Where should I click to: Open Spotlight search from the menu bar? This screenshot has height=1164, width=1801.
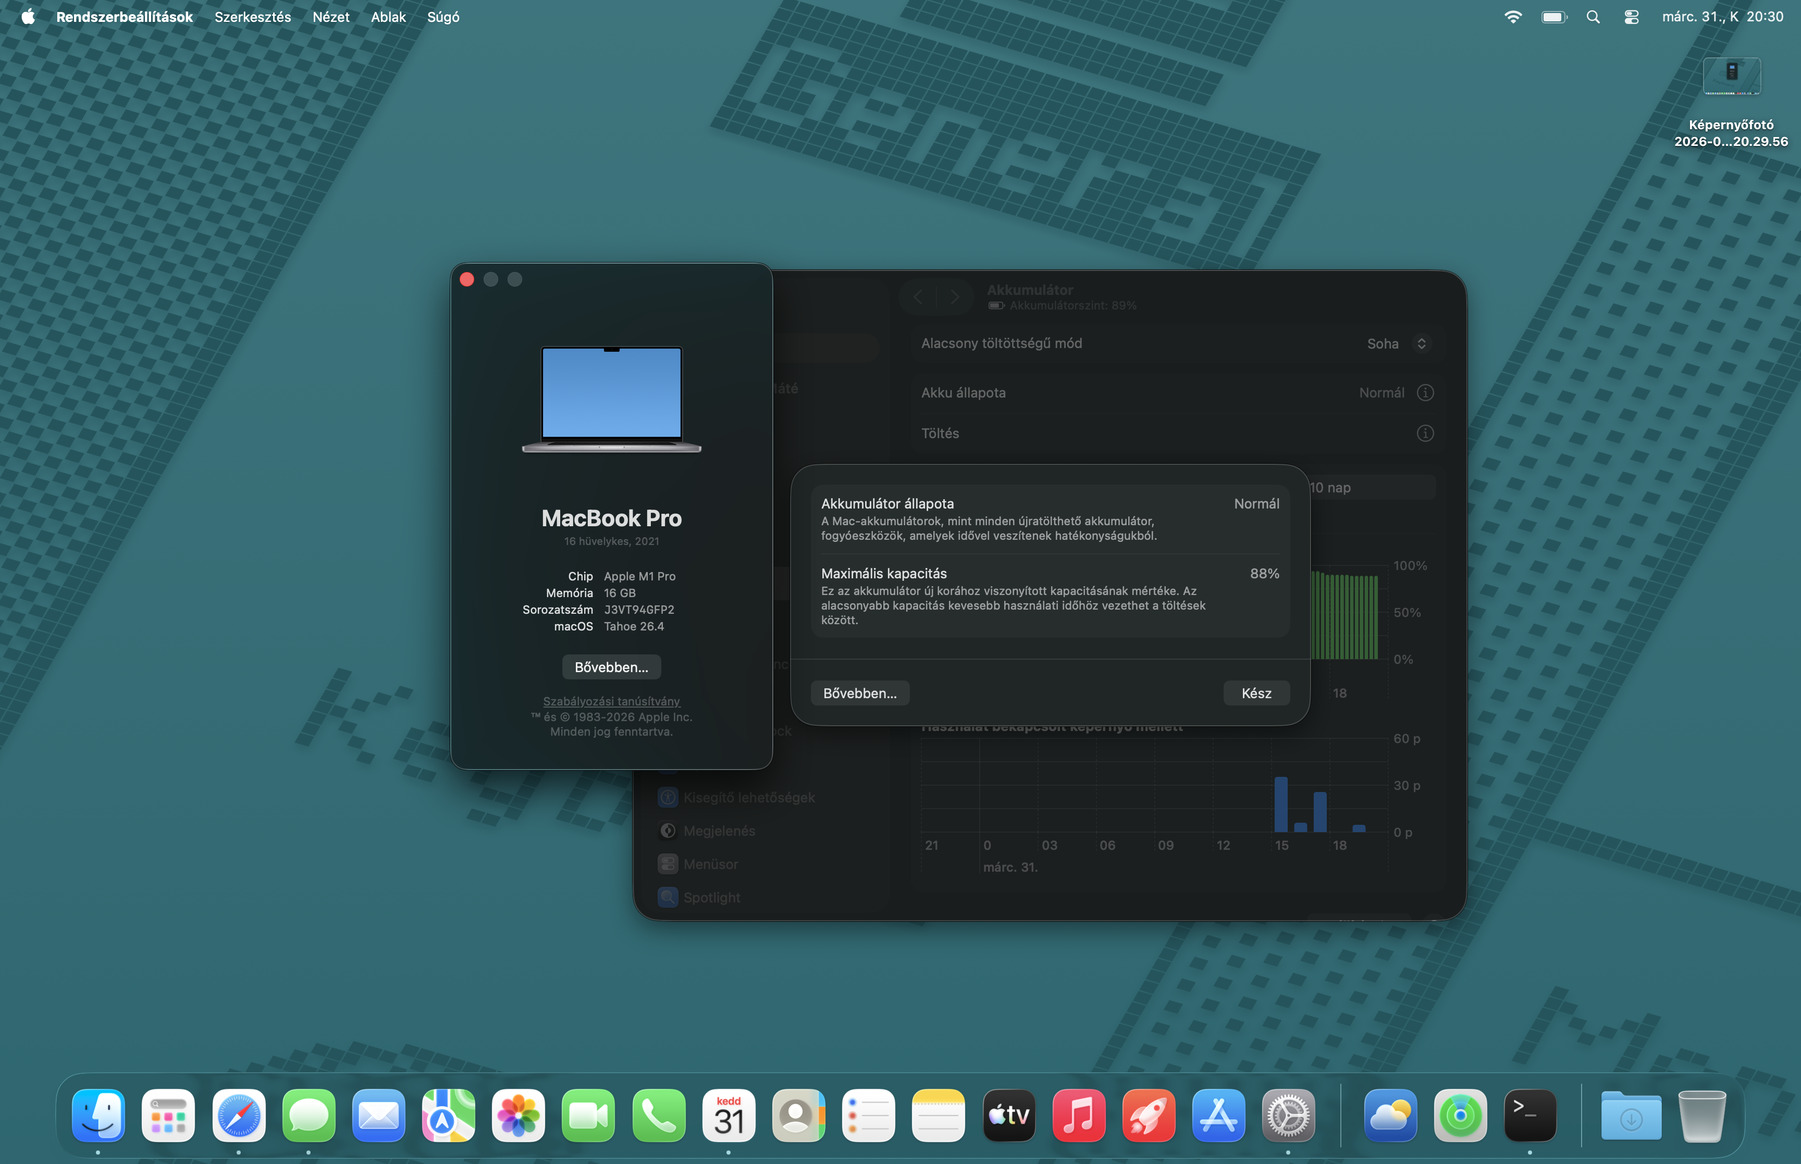click(x=1593, y=17)
